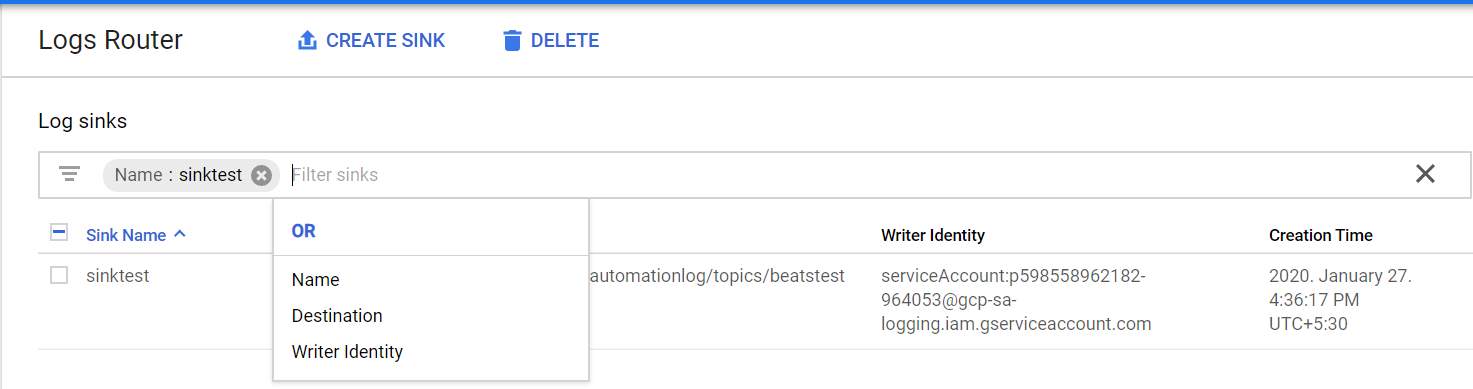Click the Writer Identity column header

(x=933, y=235)
